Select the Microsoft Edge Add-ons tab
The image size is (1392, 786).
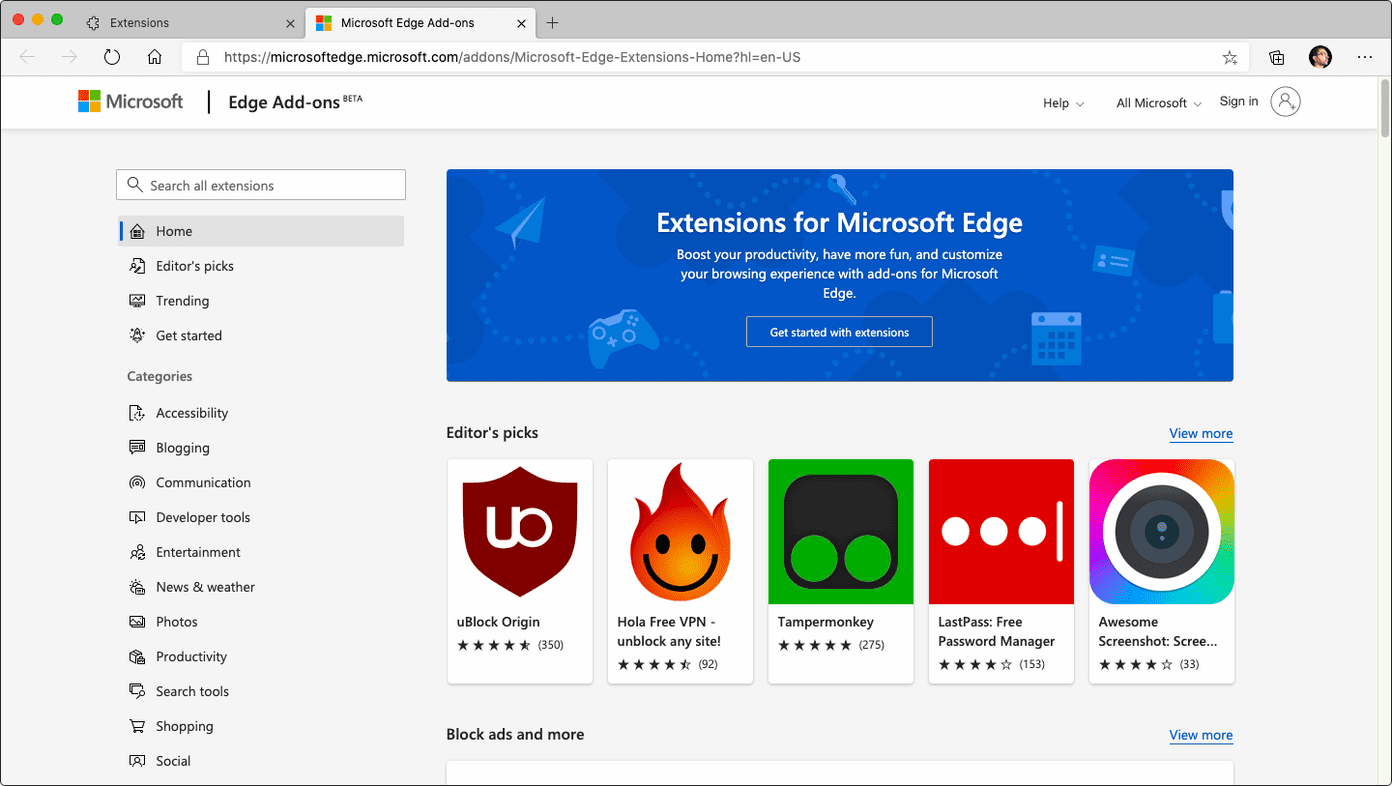coord(420,22)
